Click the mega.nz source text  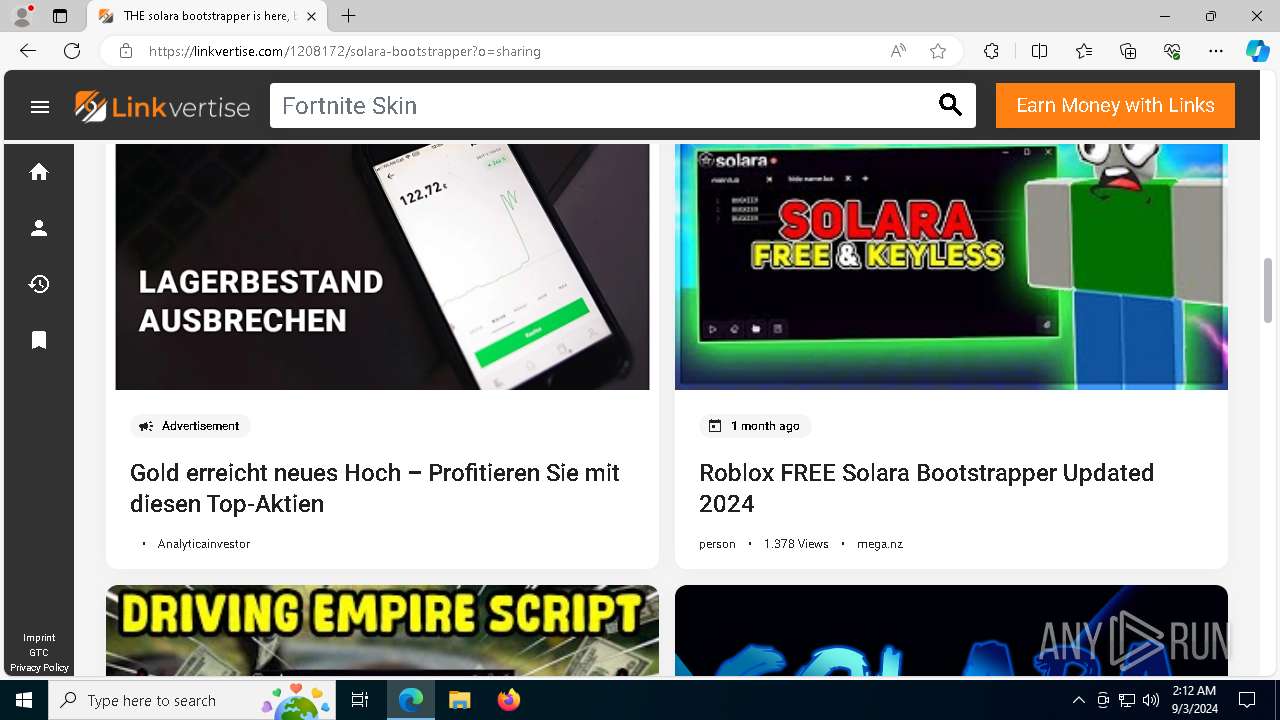pyautogui.click(x=880, y=544)
